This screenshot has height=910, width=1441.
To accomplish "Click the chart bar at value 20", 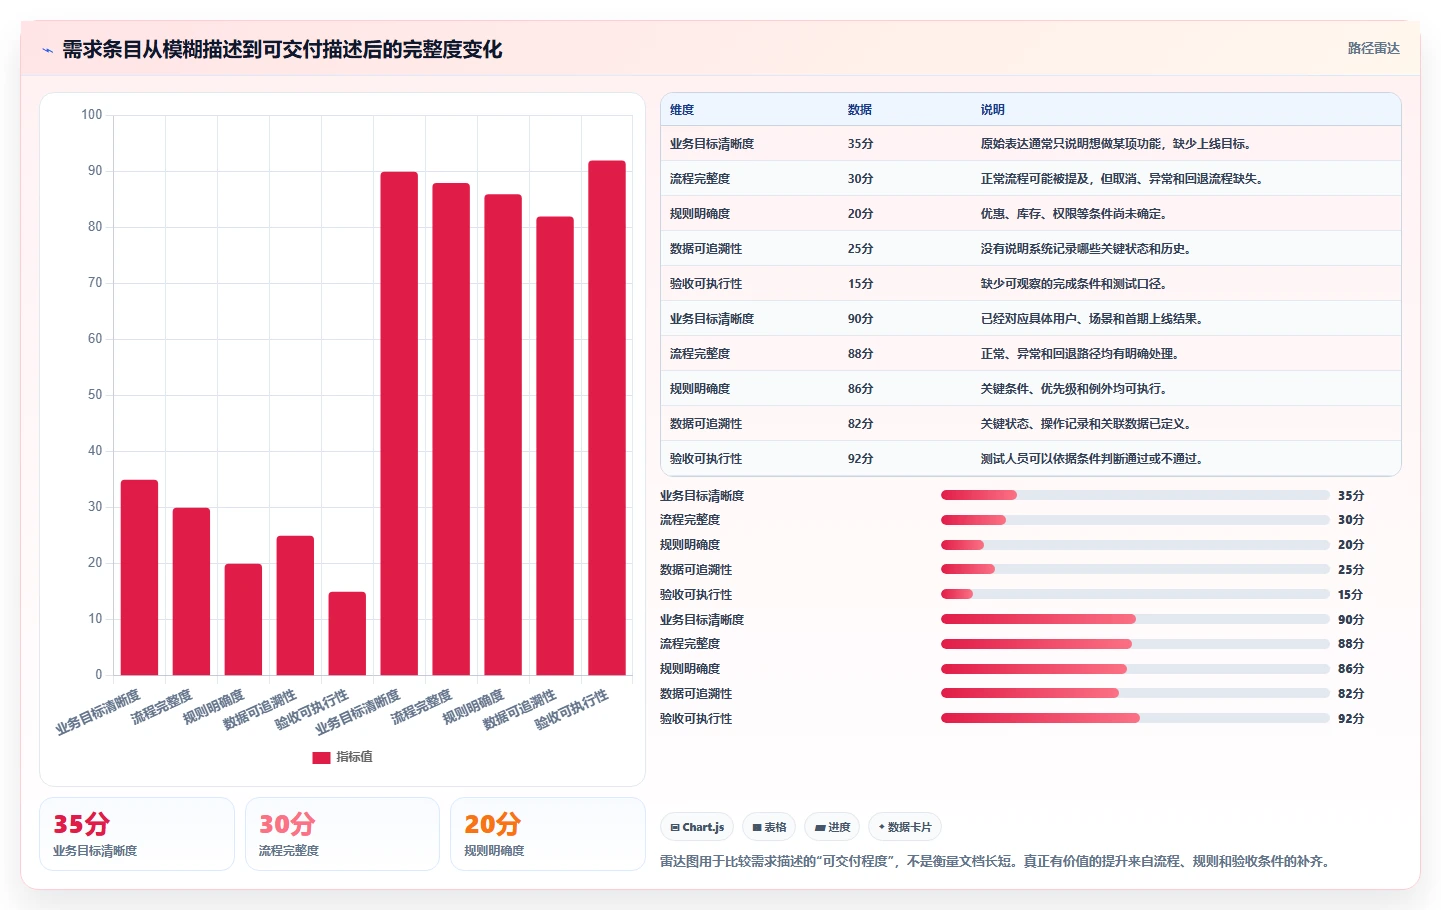I will click(243, 619).
